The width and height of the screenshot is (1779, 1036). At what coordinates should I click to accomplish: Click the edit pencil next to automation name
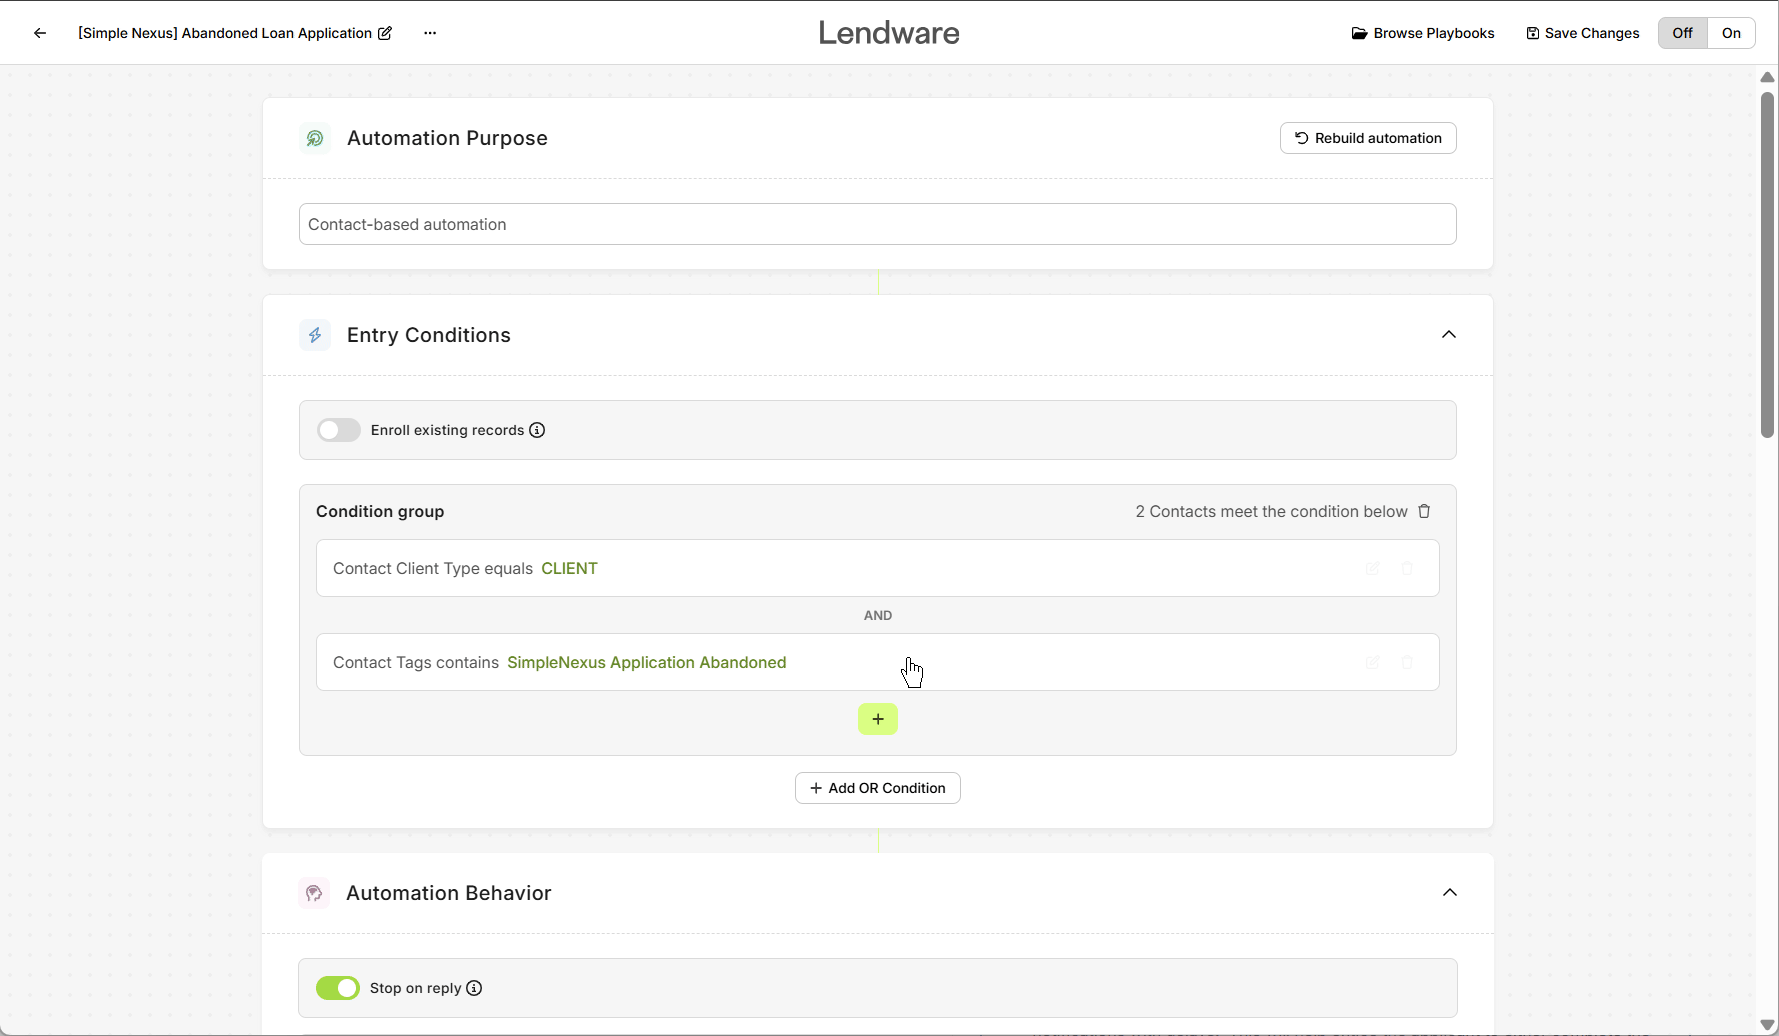[385, 33]
